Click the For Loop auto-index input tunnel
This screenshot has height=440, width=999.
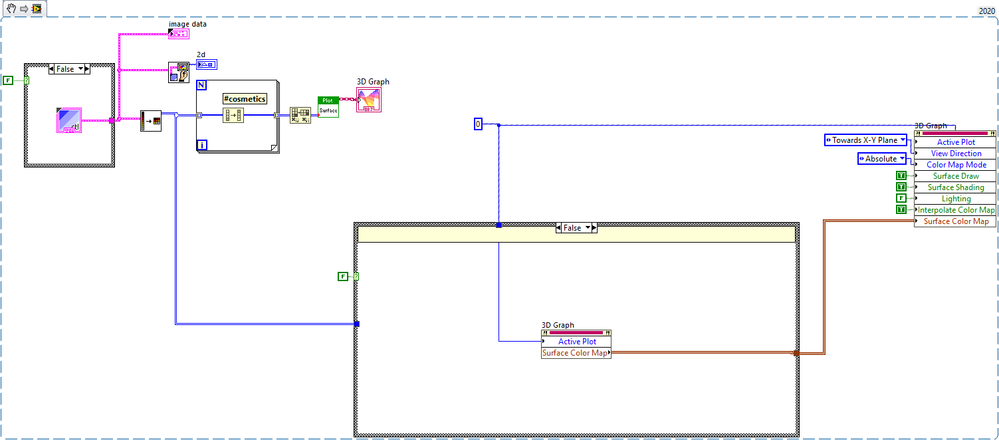[x=199, y=115]
